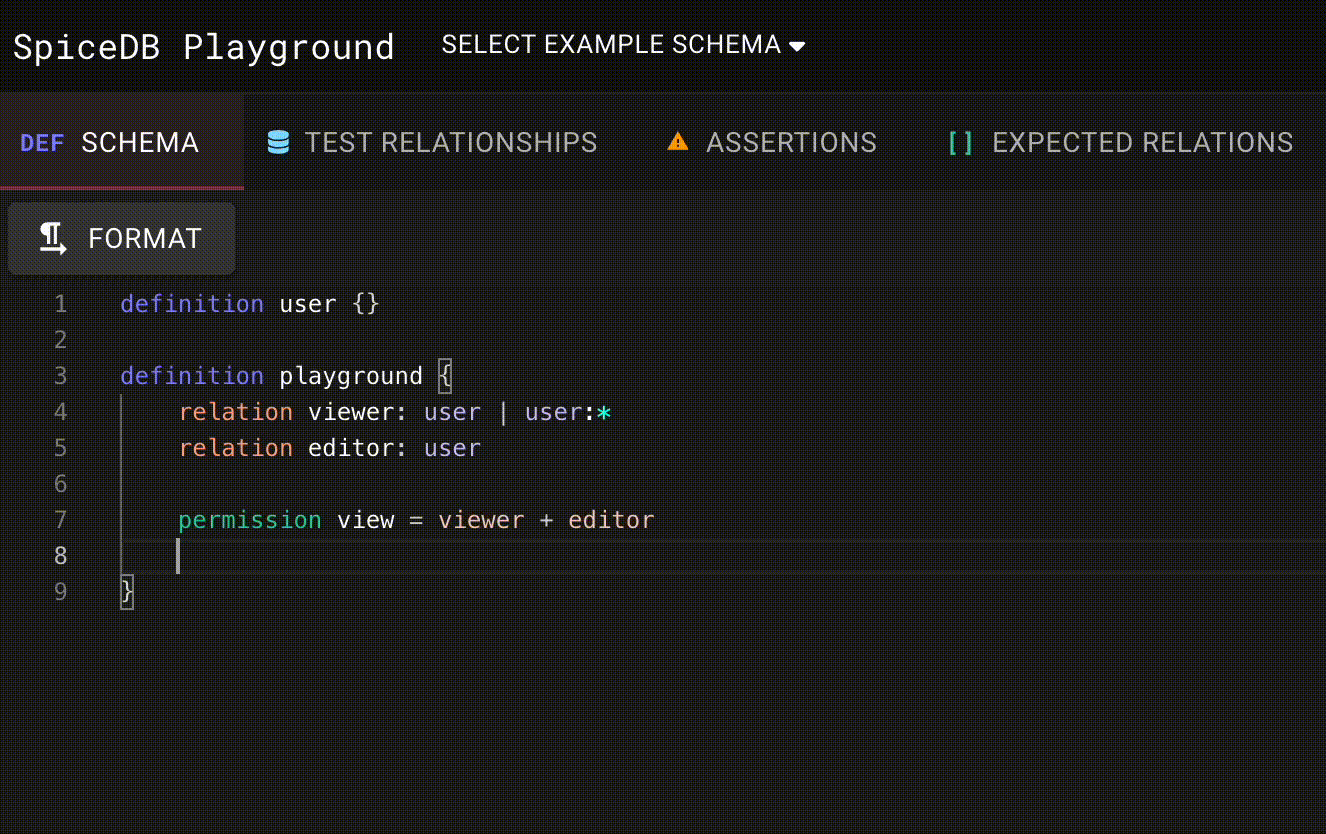Click the word permission on line 7
The height and width of the screenshot is (834, 1326).
click(249, 520)
